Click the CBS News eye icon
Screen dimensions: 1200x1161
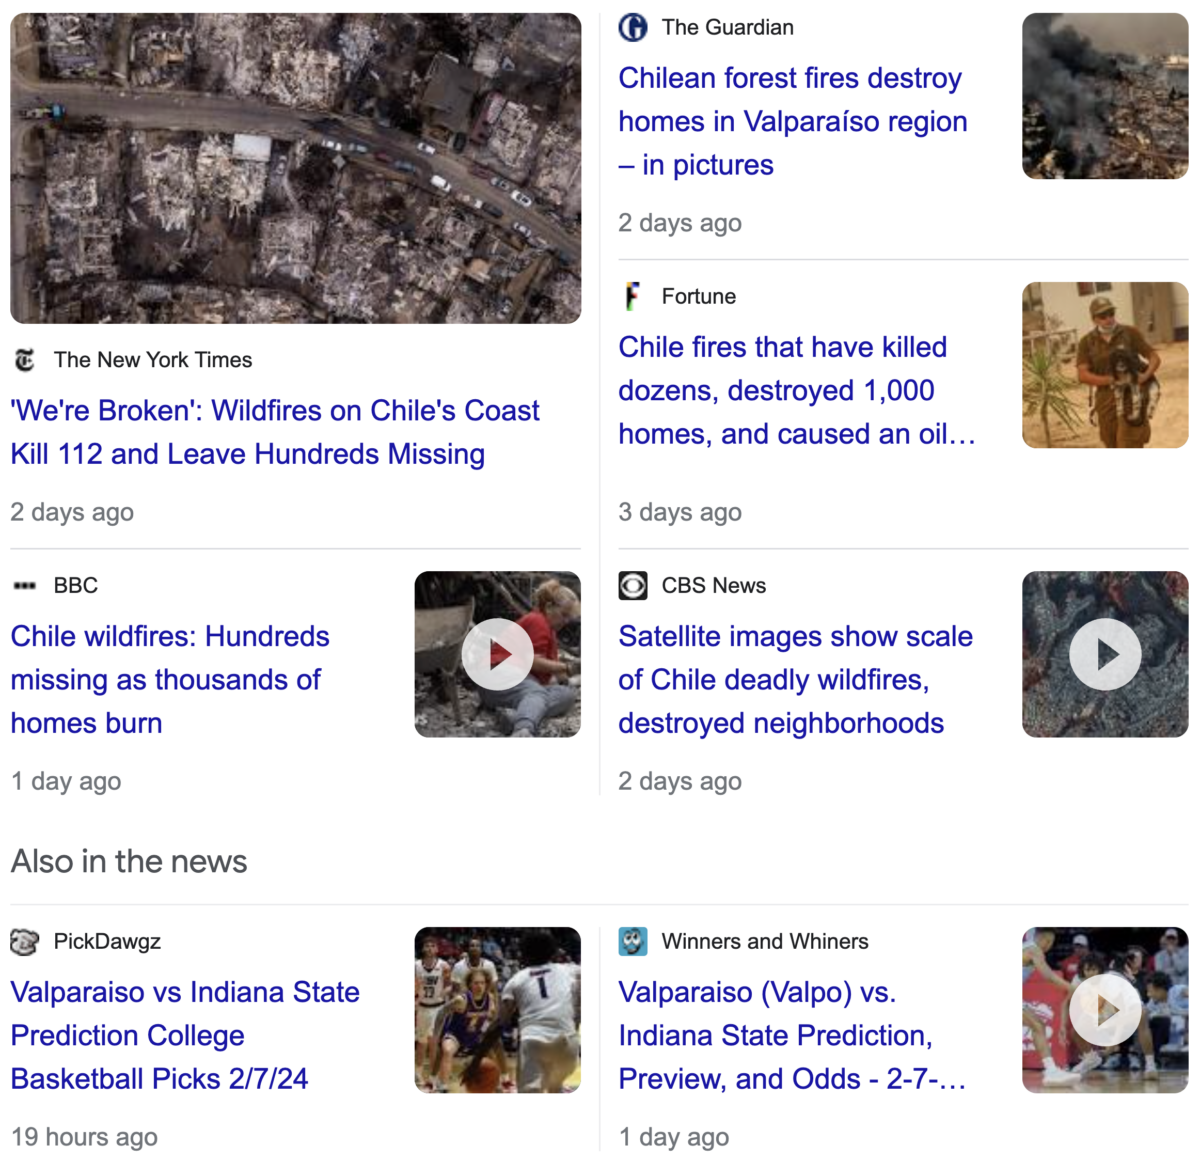pyautogui.click(x=633, y=585)
